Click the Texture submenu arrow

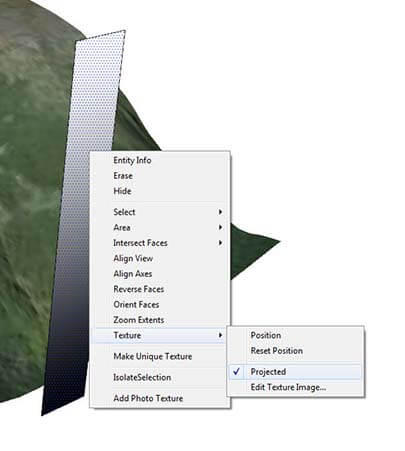[x=220, y=335]
